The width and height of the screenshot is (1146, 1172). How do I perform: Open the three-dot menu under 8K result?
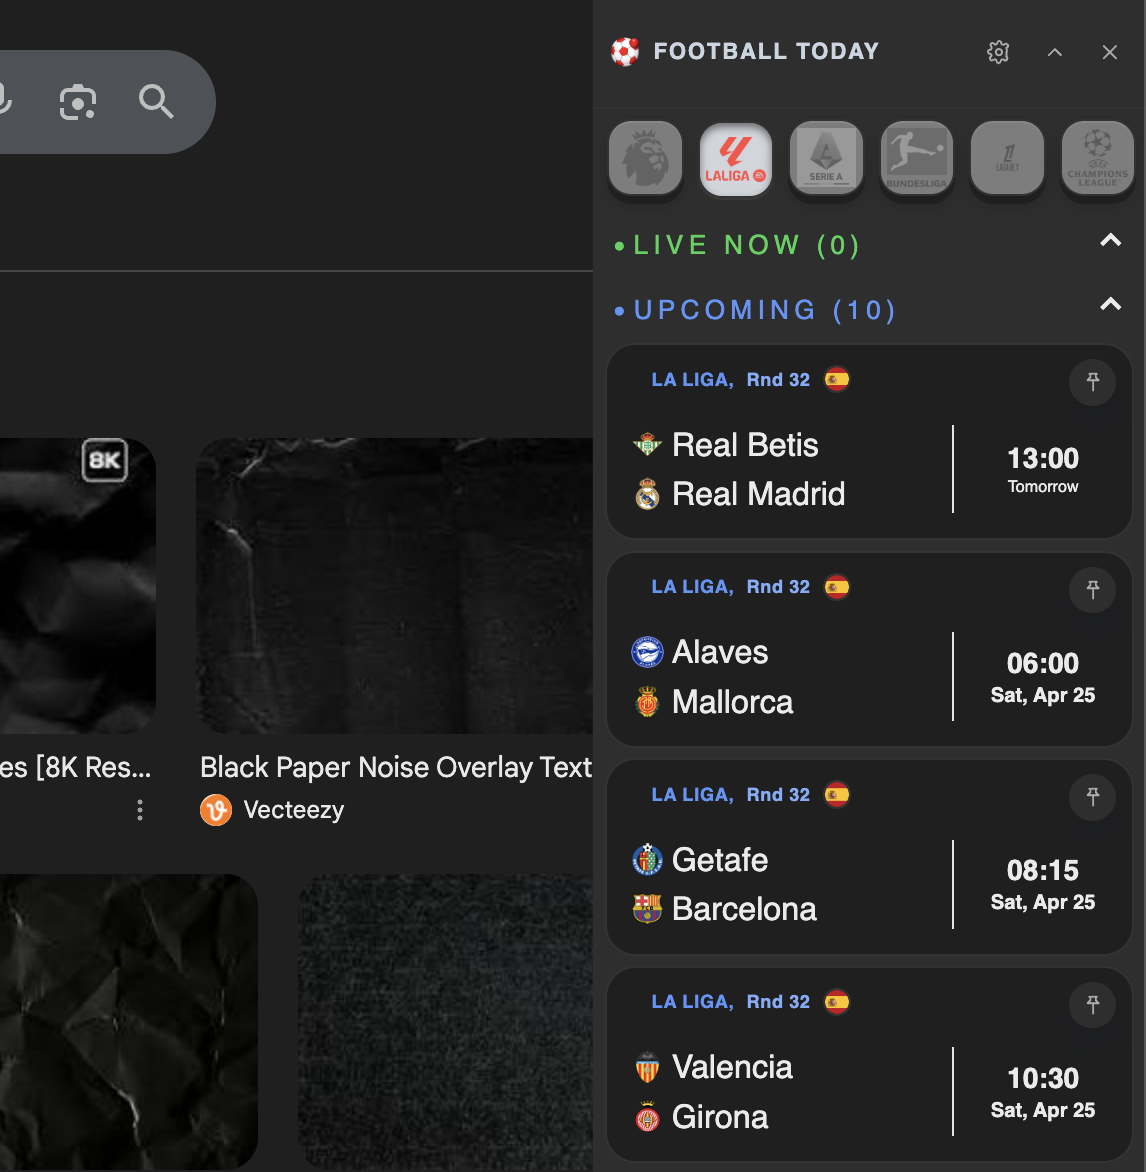140,810
